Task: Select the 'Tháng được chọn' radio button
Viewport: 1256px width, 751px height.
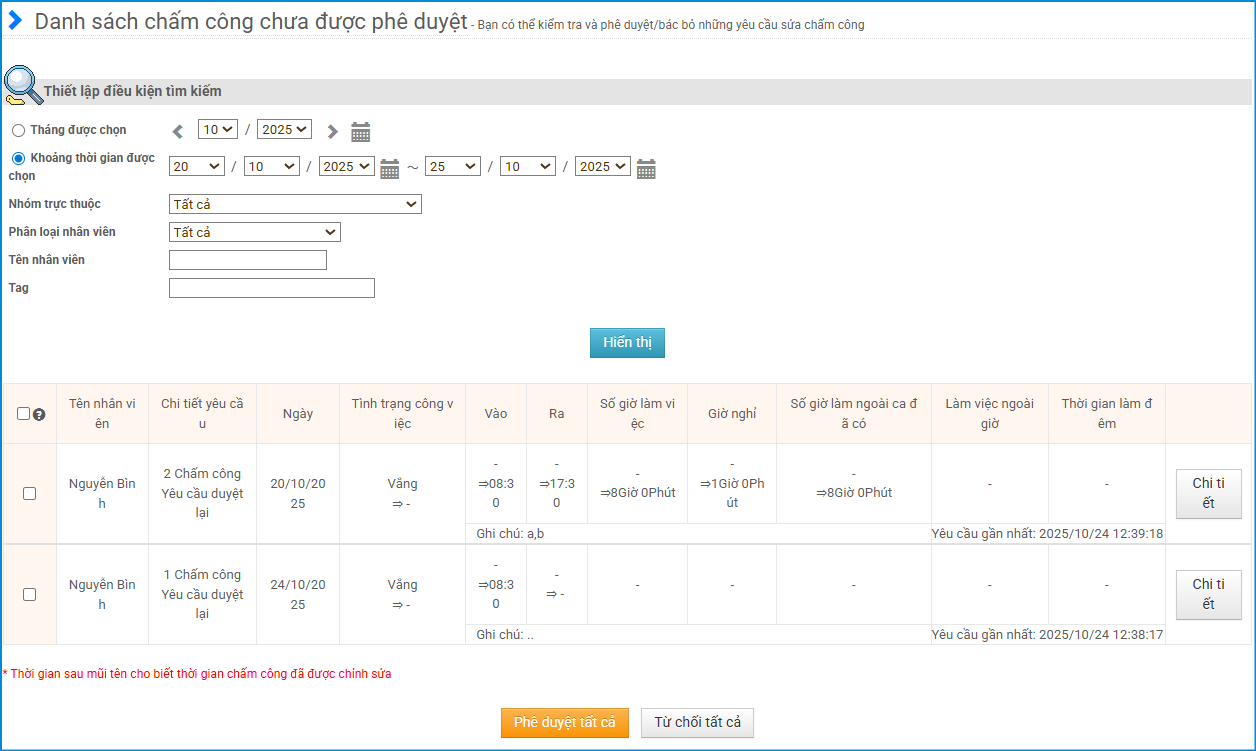Action: point(18,131)
